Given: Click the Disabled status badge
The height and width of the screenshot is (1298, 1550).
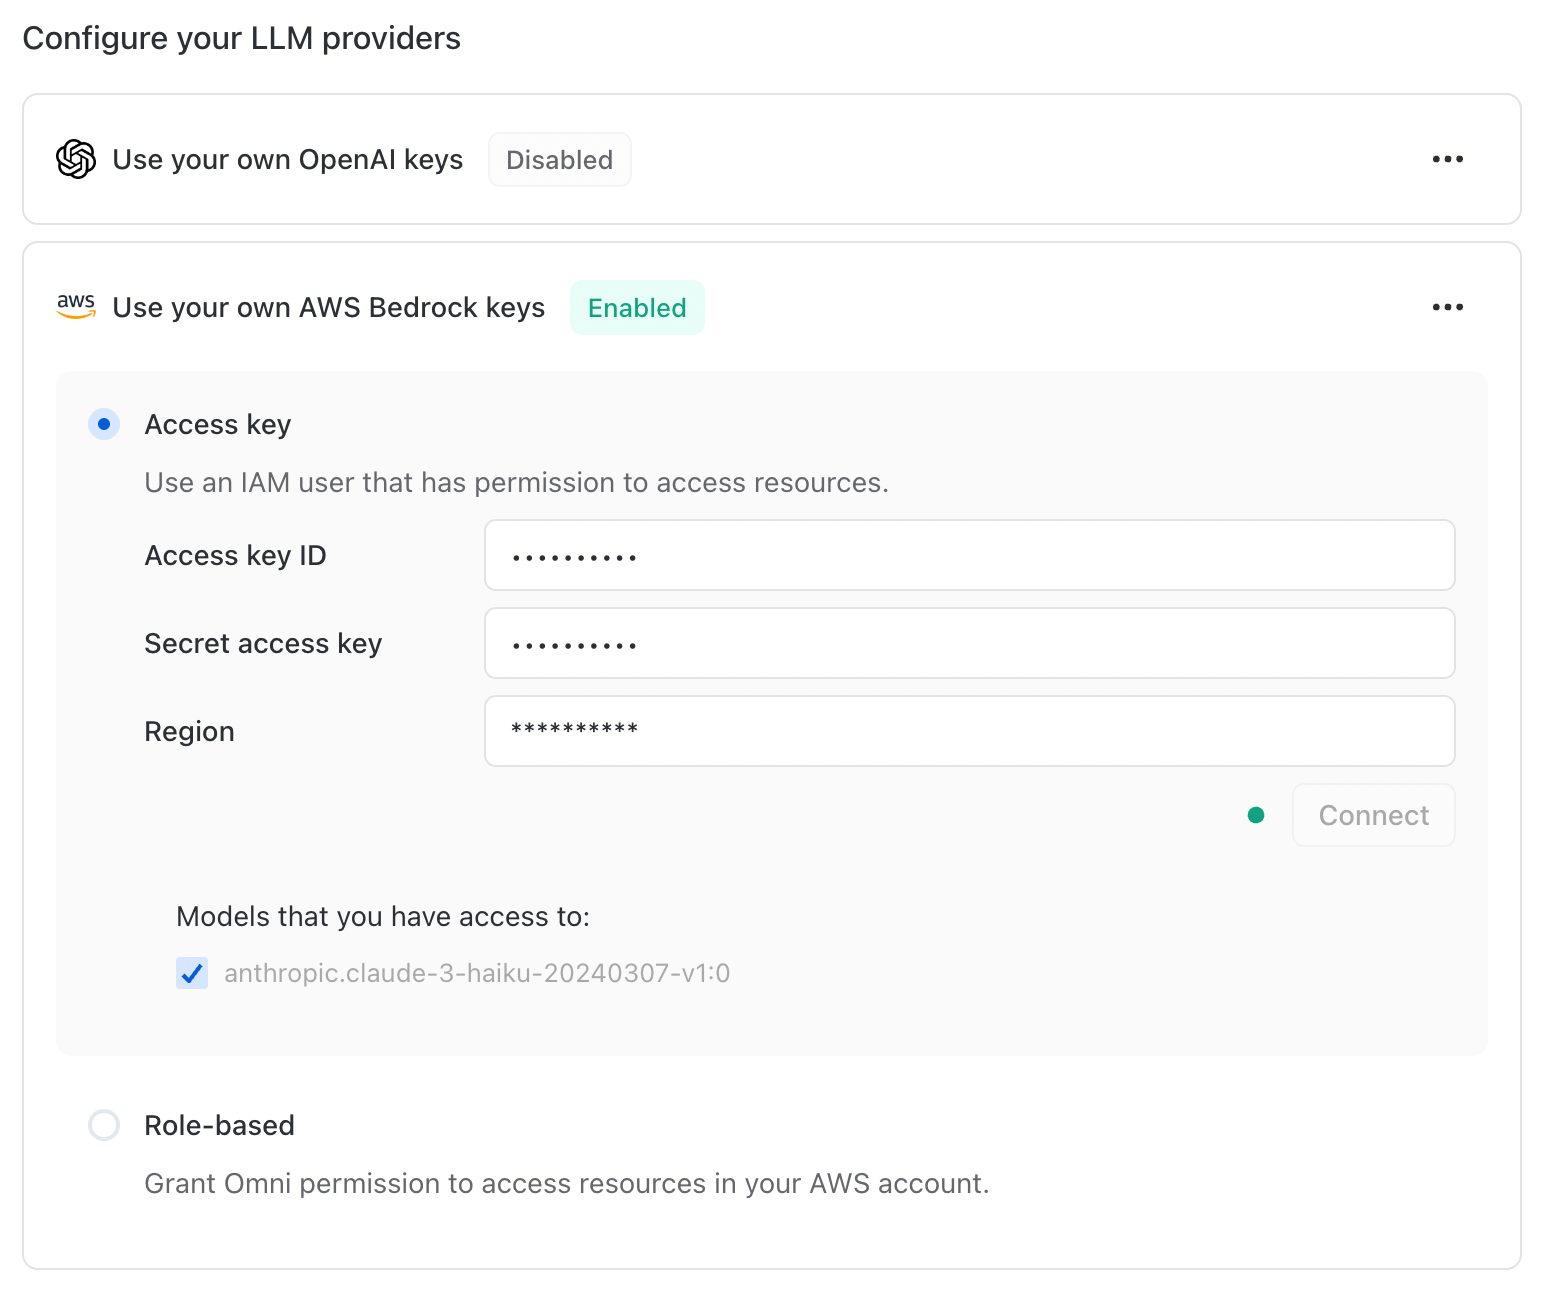Looking at the screenshot, I should tap(559, 160).
